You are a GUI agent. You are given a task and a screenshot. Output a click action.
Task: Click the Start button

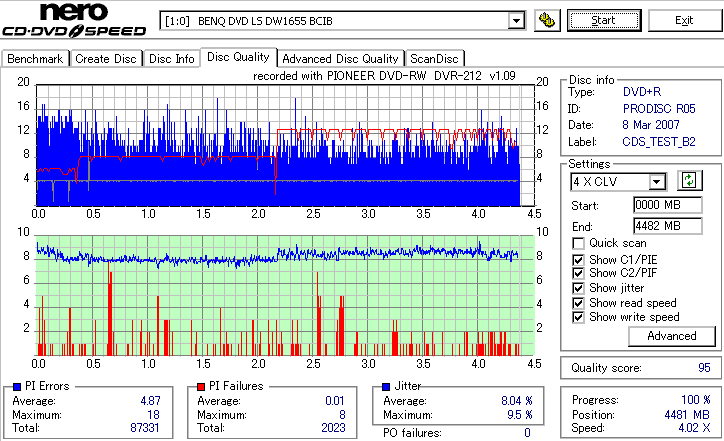[604, 20]
